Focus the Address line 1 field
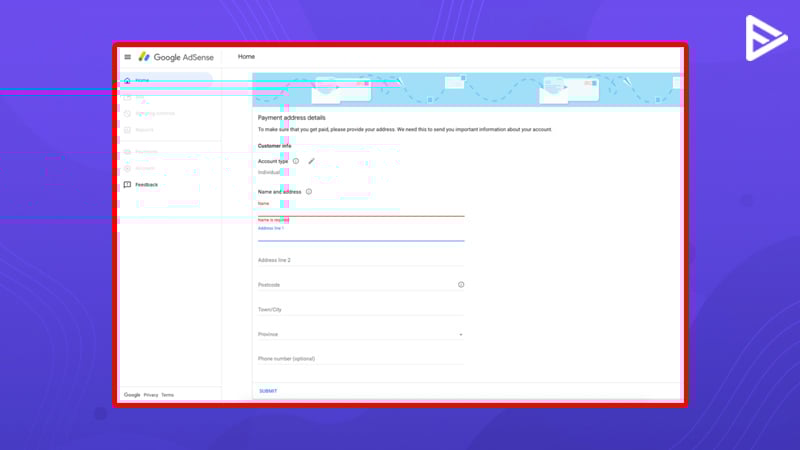This screenshot has height=450, width=800. pyautogui.click(x=361, y=233)
